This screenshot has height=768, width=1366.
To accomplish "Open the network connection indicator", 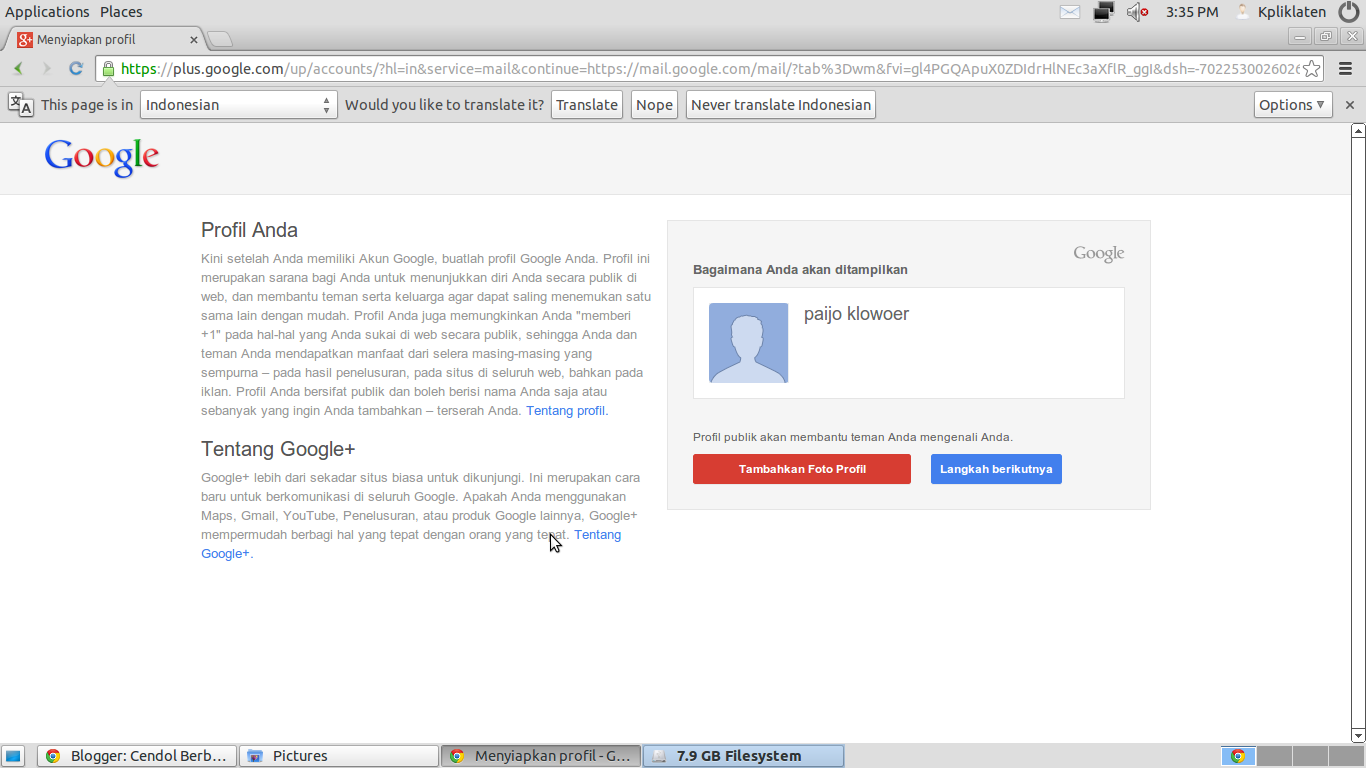I will (x=1103, y=12).
